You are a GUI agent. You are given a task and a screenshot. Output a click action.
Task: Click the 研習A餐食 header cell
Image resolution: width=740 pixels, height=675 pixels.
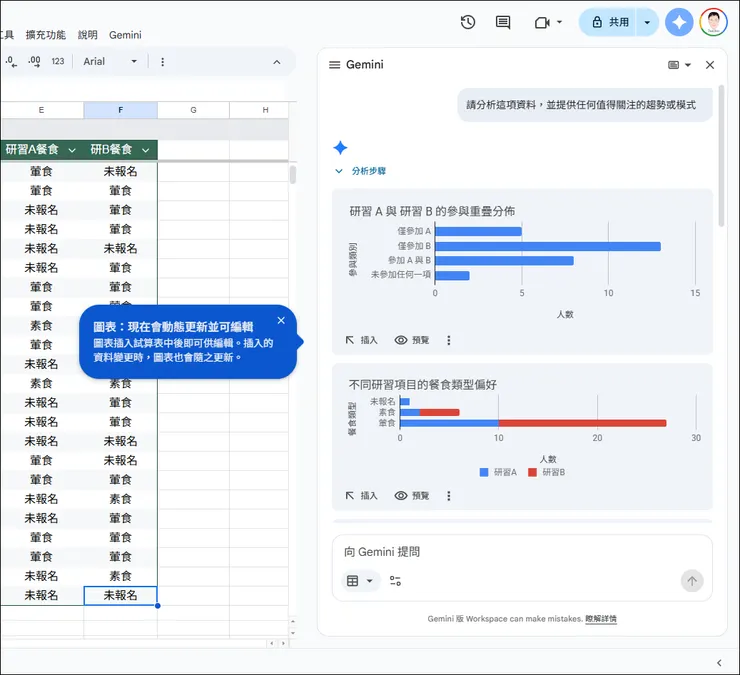[42, 150]
